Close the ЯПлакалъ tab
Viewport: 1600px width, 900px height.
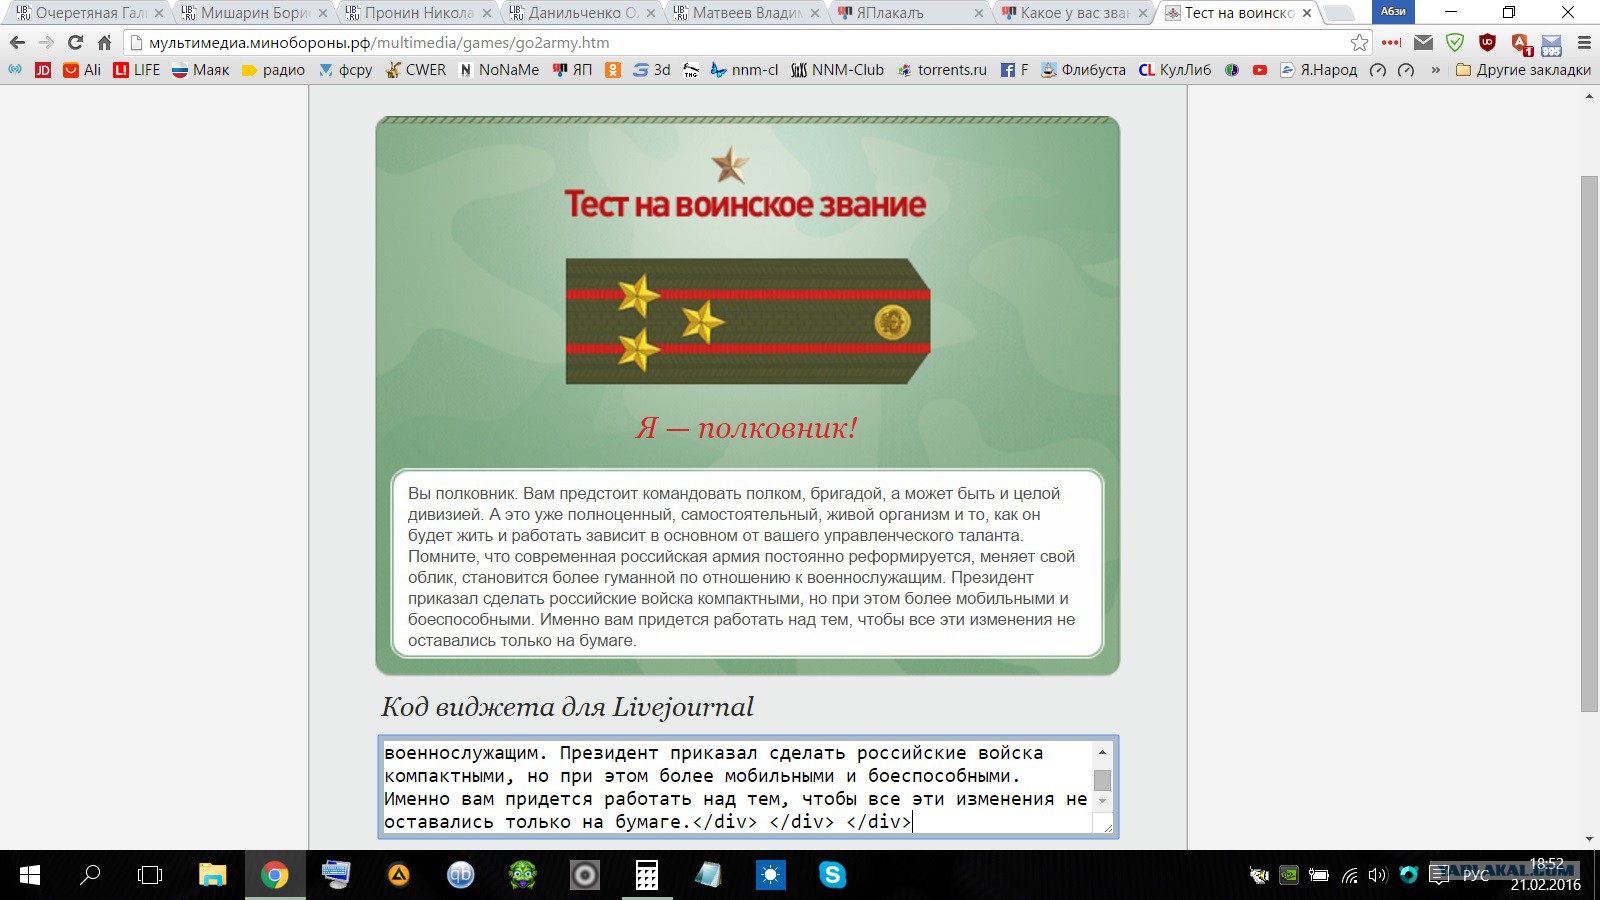pos(979,13)
